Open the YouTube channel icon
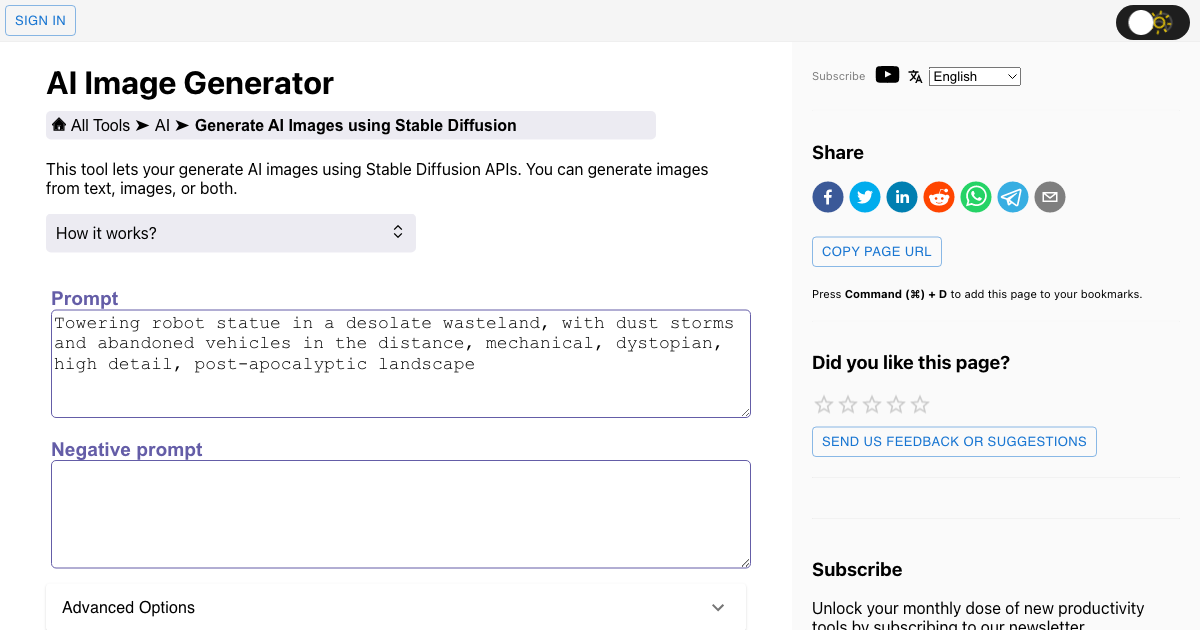 coord(887,74)
